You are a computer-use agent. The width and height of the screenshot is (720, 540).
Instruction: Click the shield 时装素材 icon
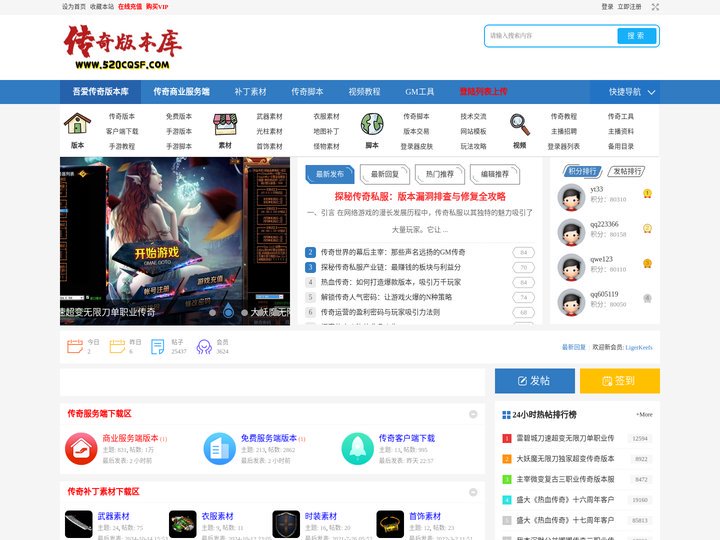(x=286, y=524)
